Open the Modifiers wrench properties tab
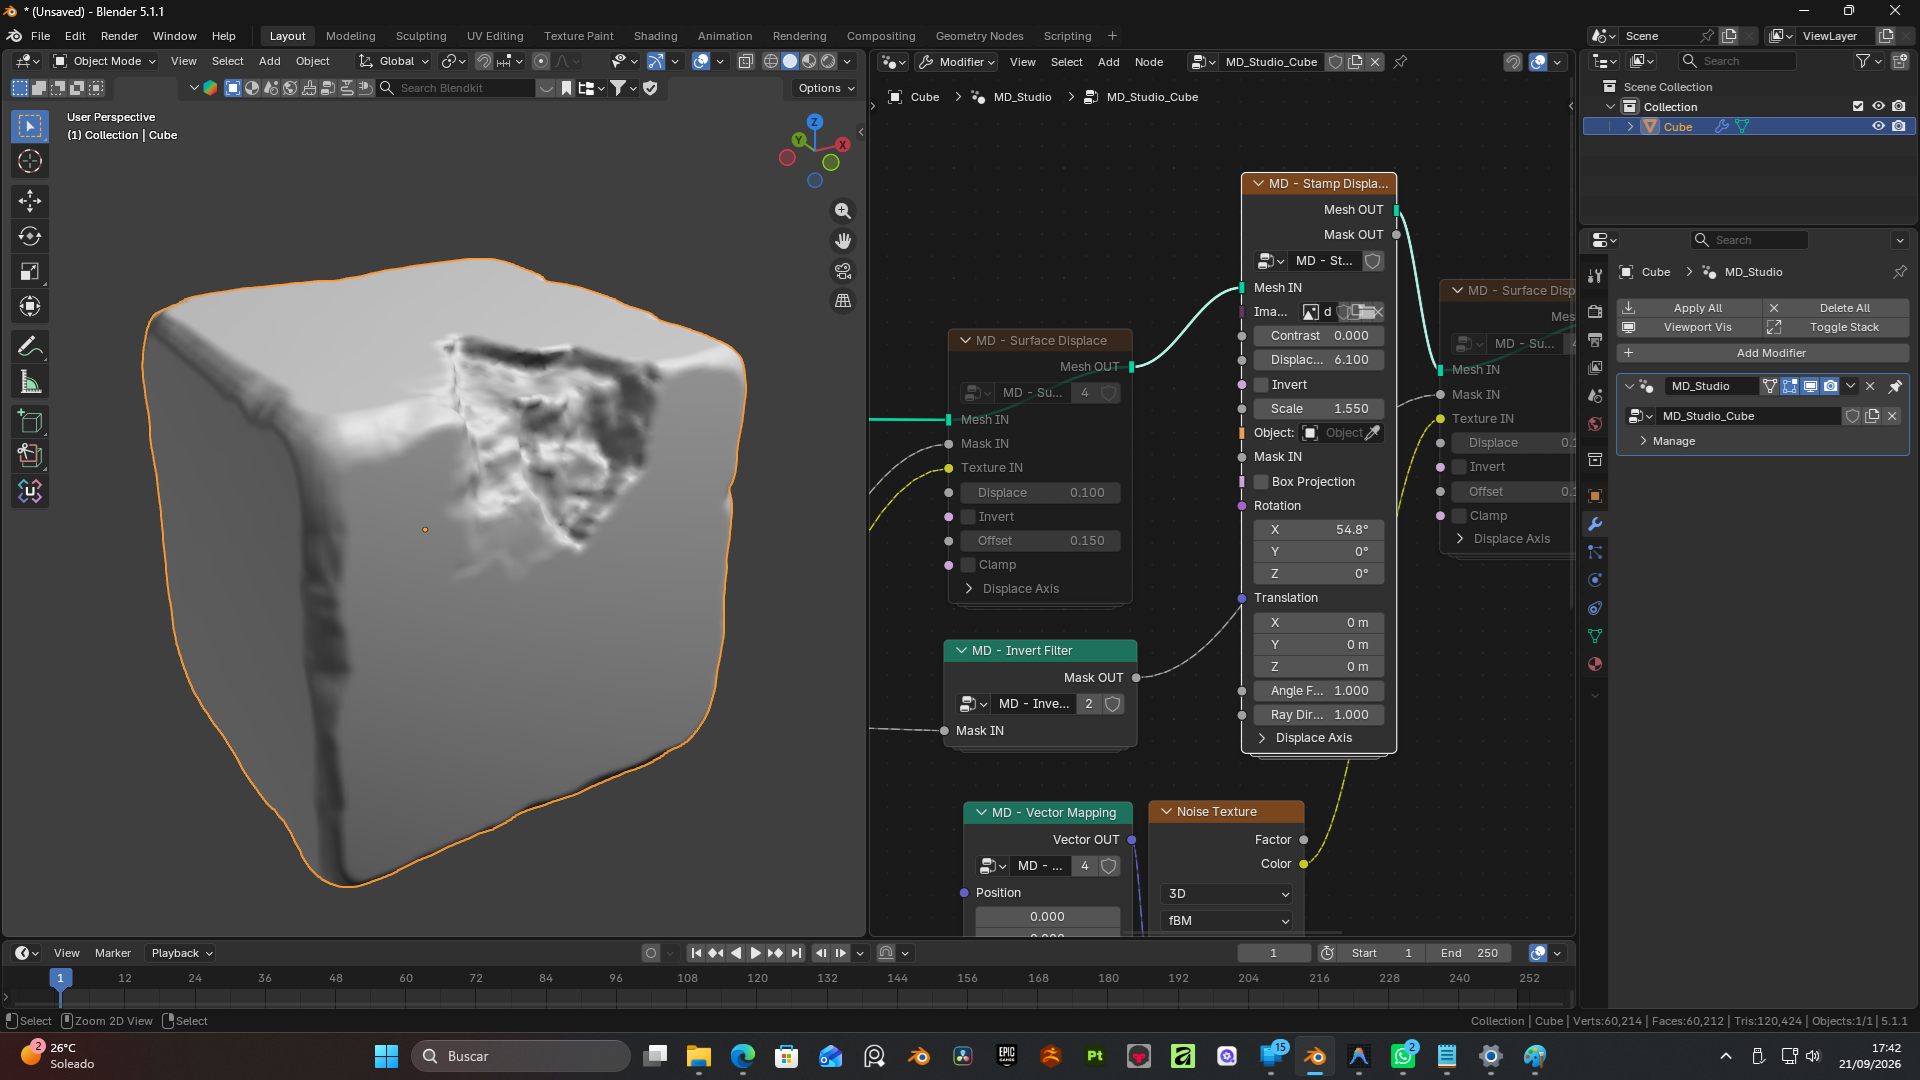Image resolution: width=1920 pixels, height=1080 pixels. [1595, 524]
